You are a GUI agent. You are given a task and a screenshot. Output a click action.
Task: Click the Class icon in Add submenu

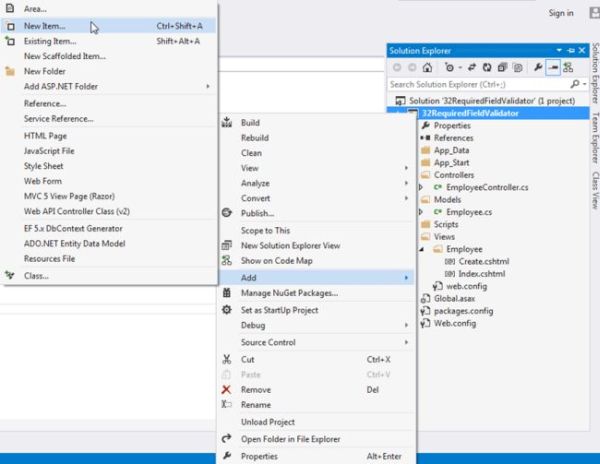[x=10, y=275]
